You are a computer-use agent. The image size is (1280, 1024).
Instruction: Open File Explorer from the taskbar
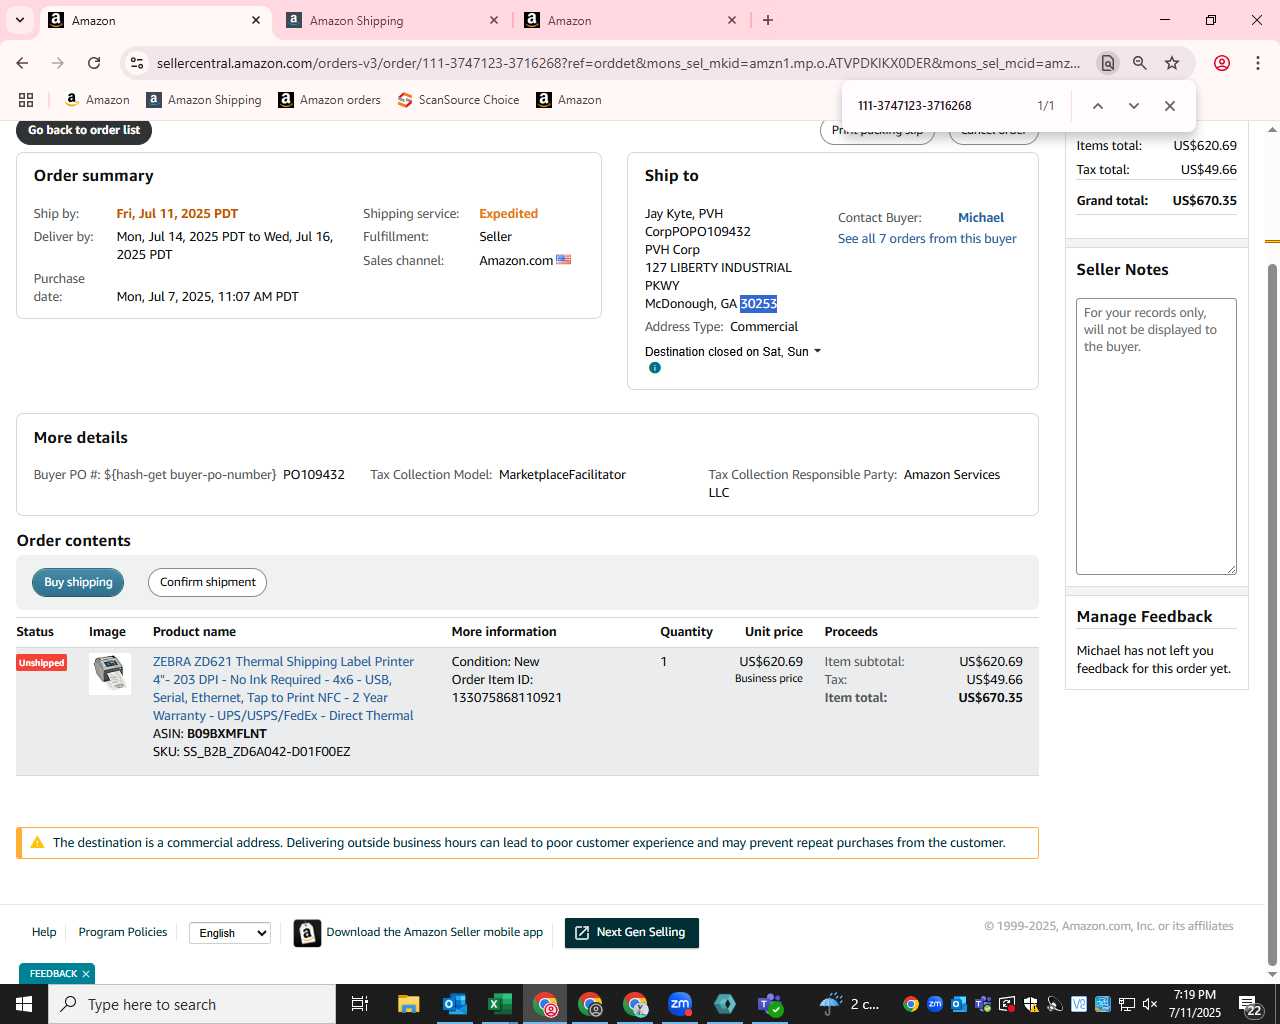408,1004
